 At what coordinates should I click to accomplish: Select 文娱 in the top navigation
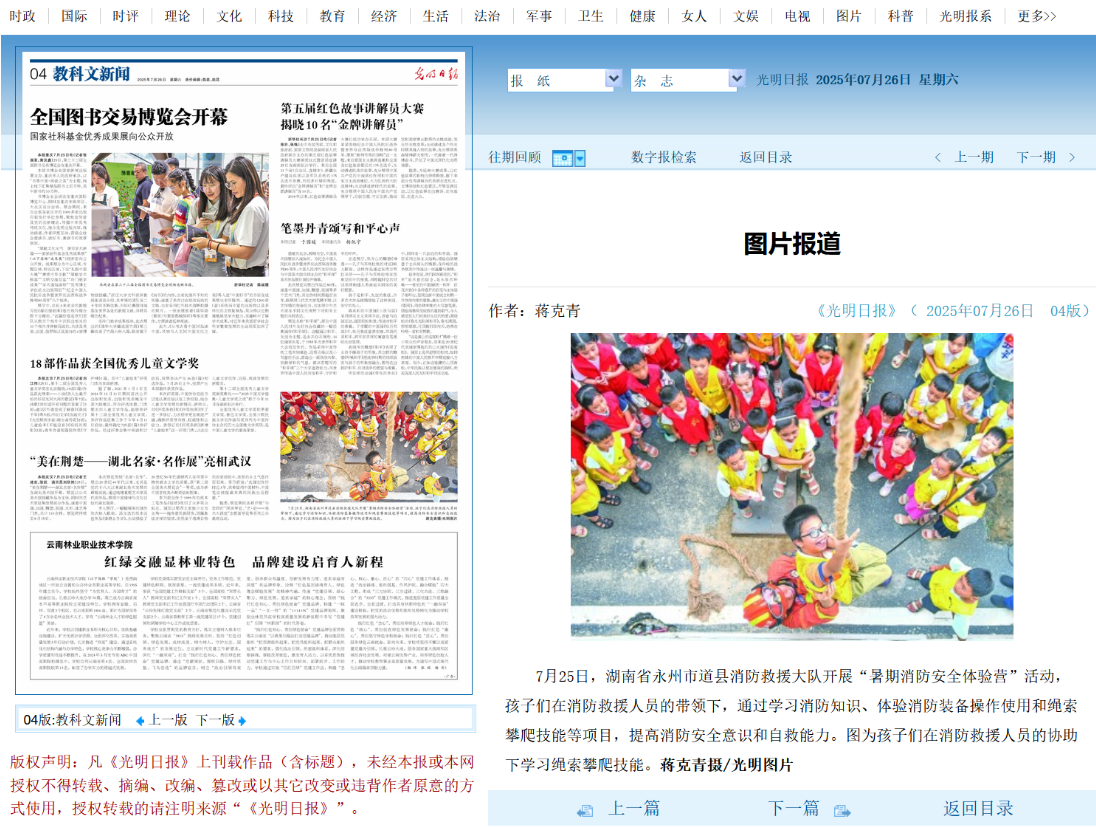746,16
